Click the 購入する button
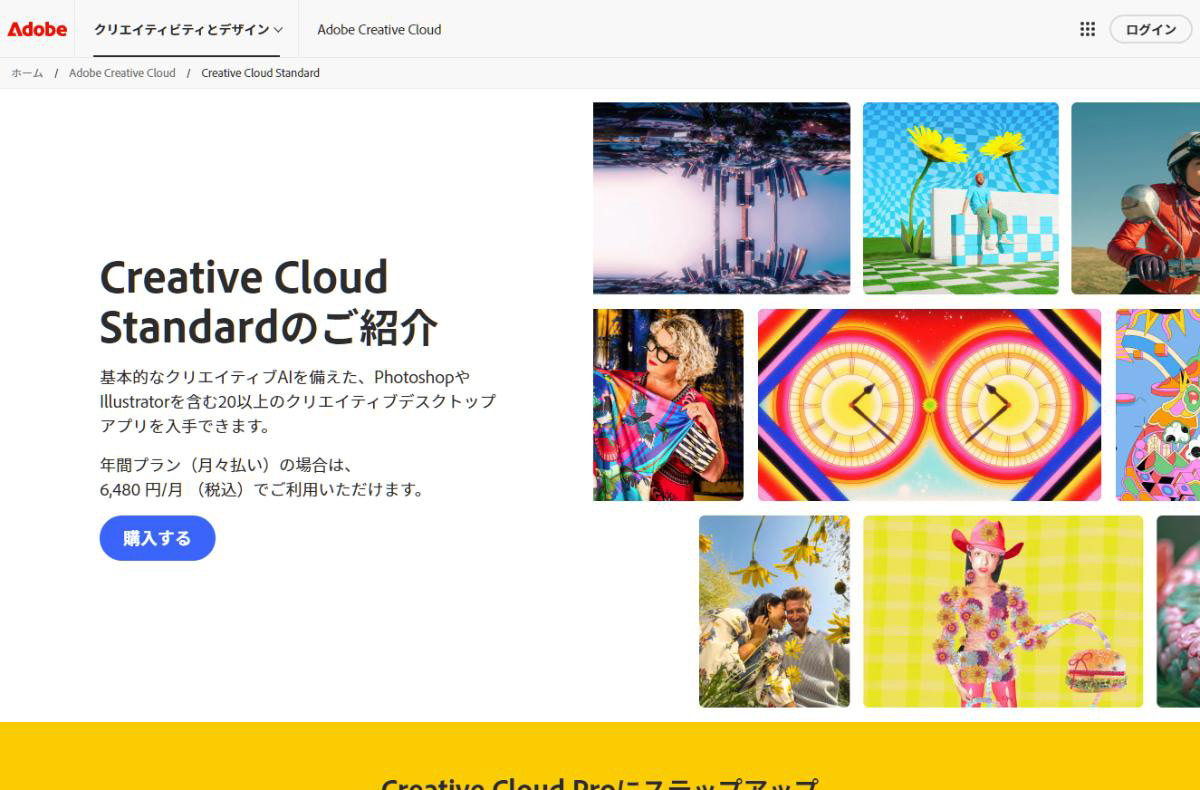The image size is (1200, 790). 157,538
